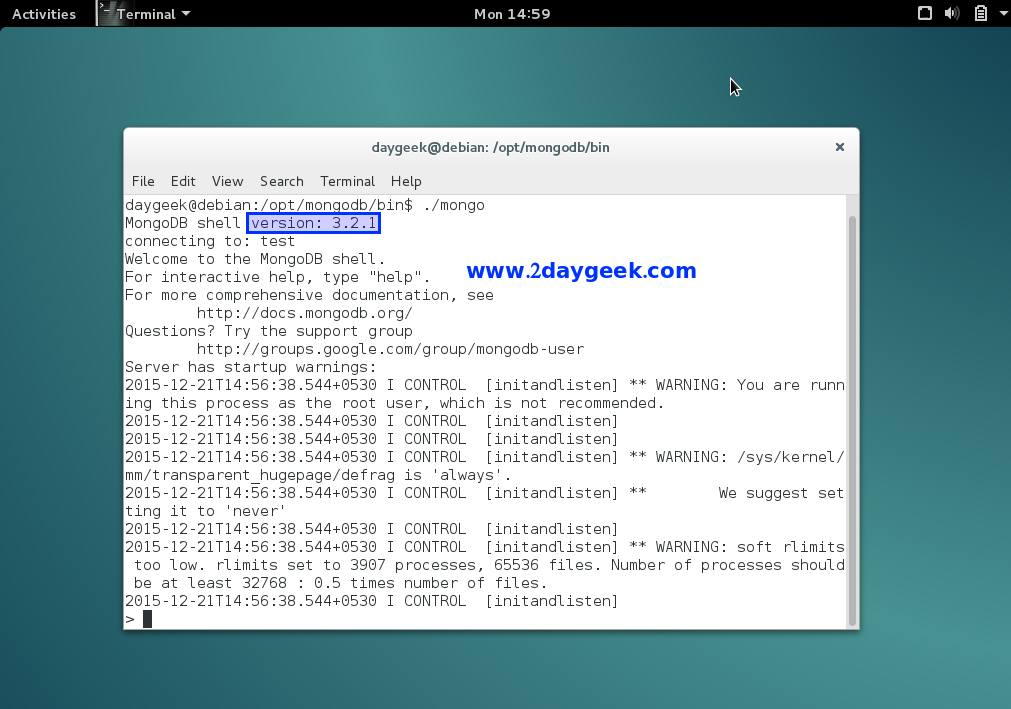The image size is (1011, 709).
Task: Open the Help menu
Action: point(406,181)
